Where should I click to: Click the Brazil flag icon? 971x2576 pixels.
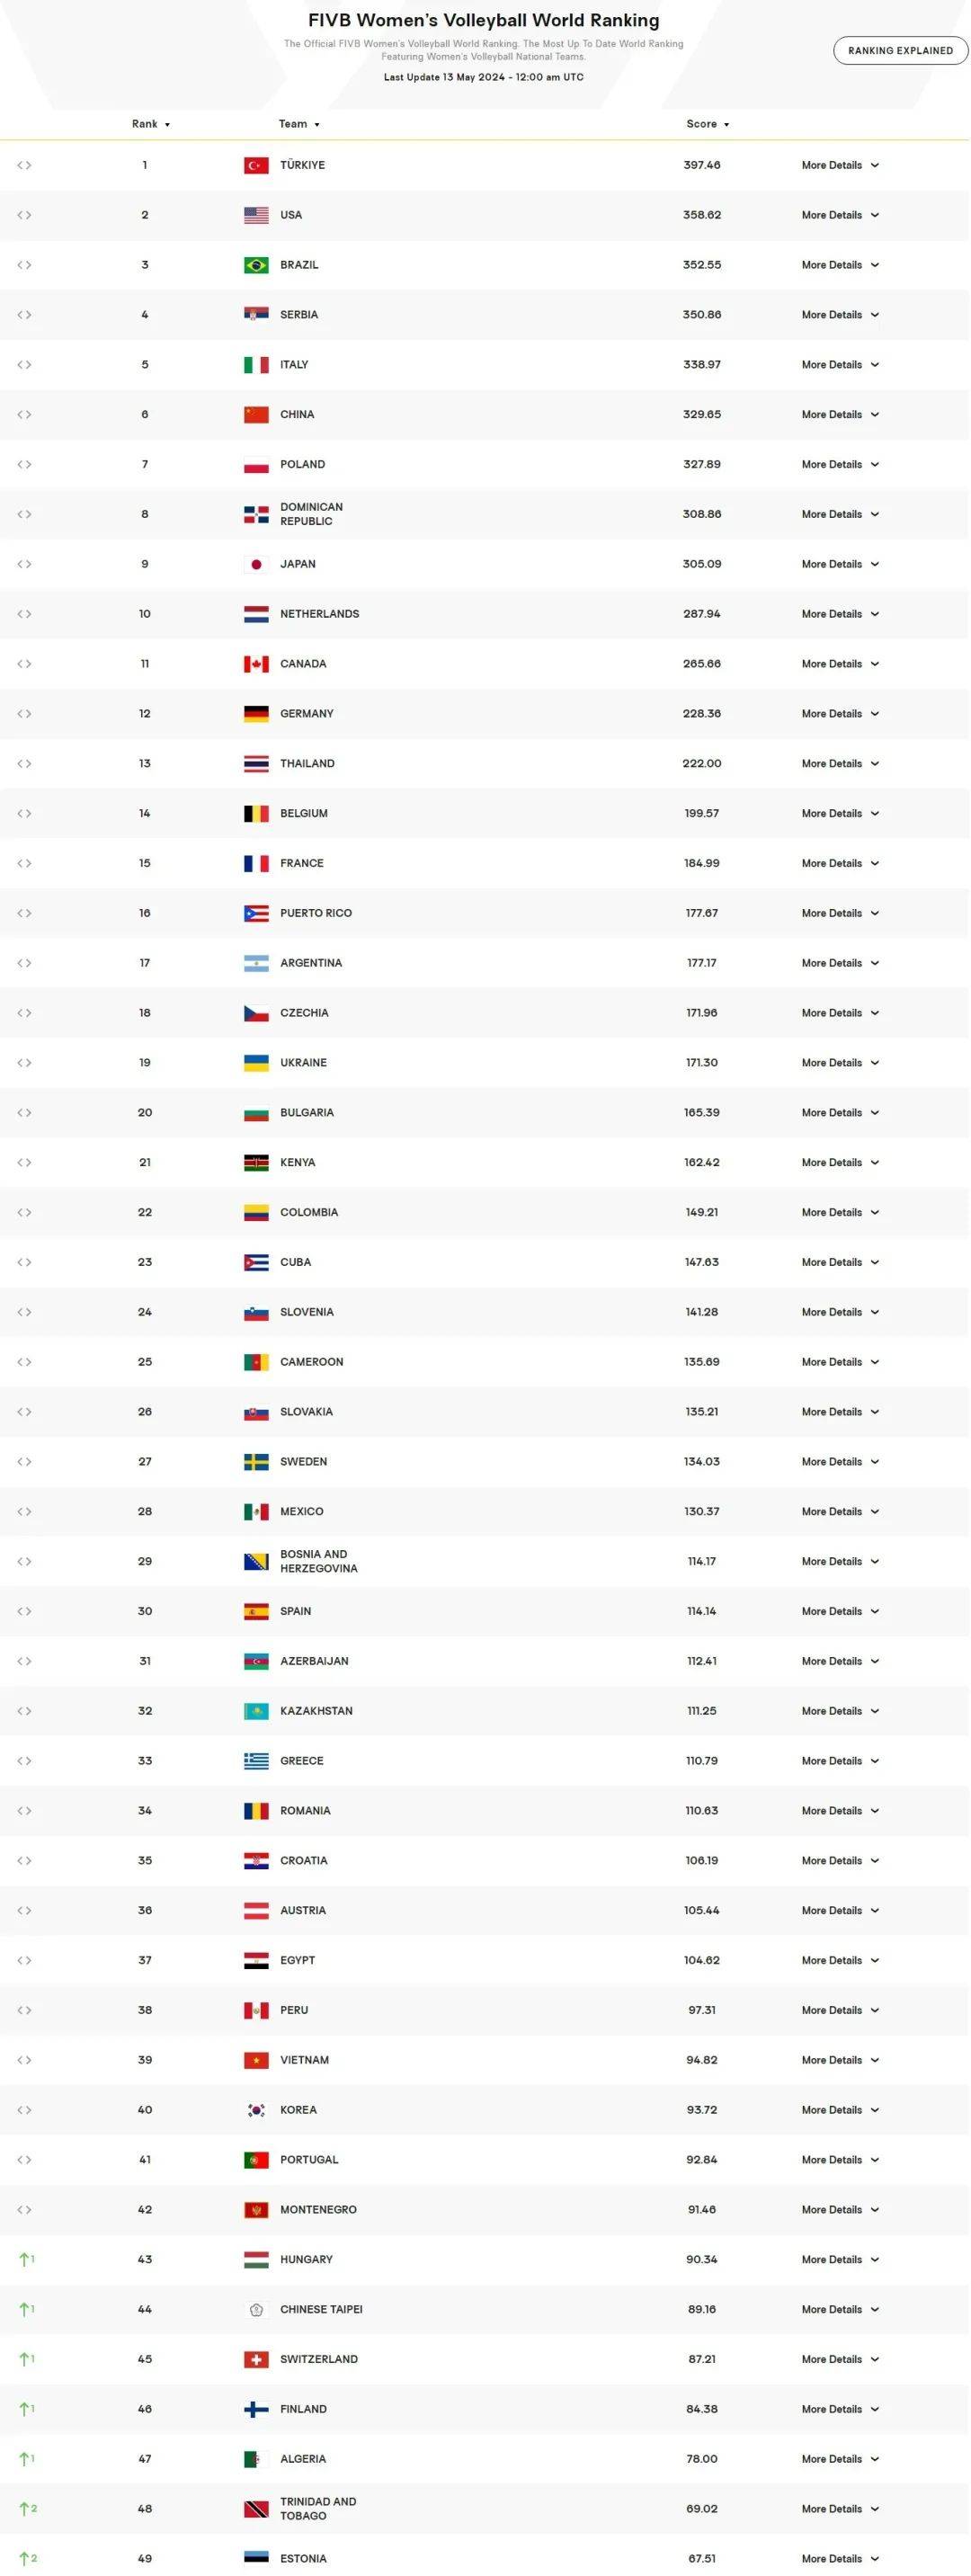click(256, 265)
